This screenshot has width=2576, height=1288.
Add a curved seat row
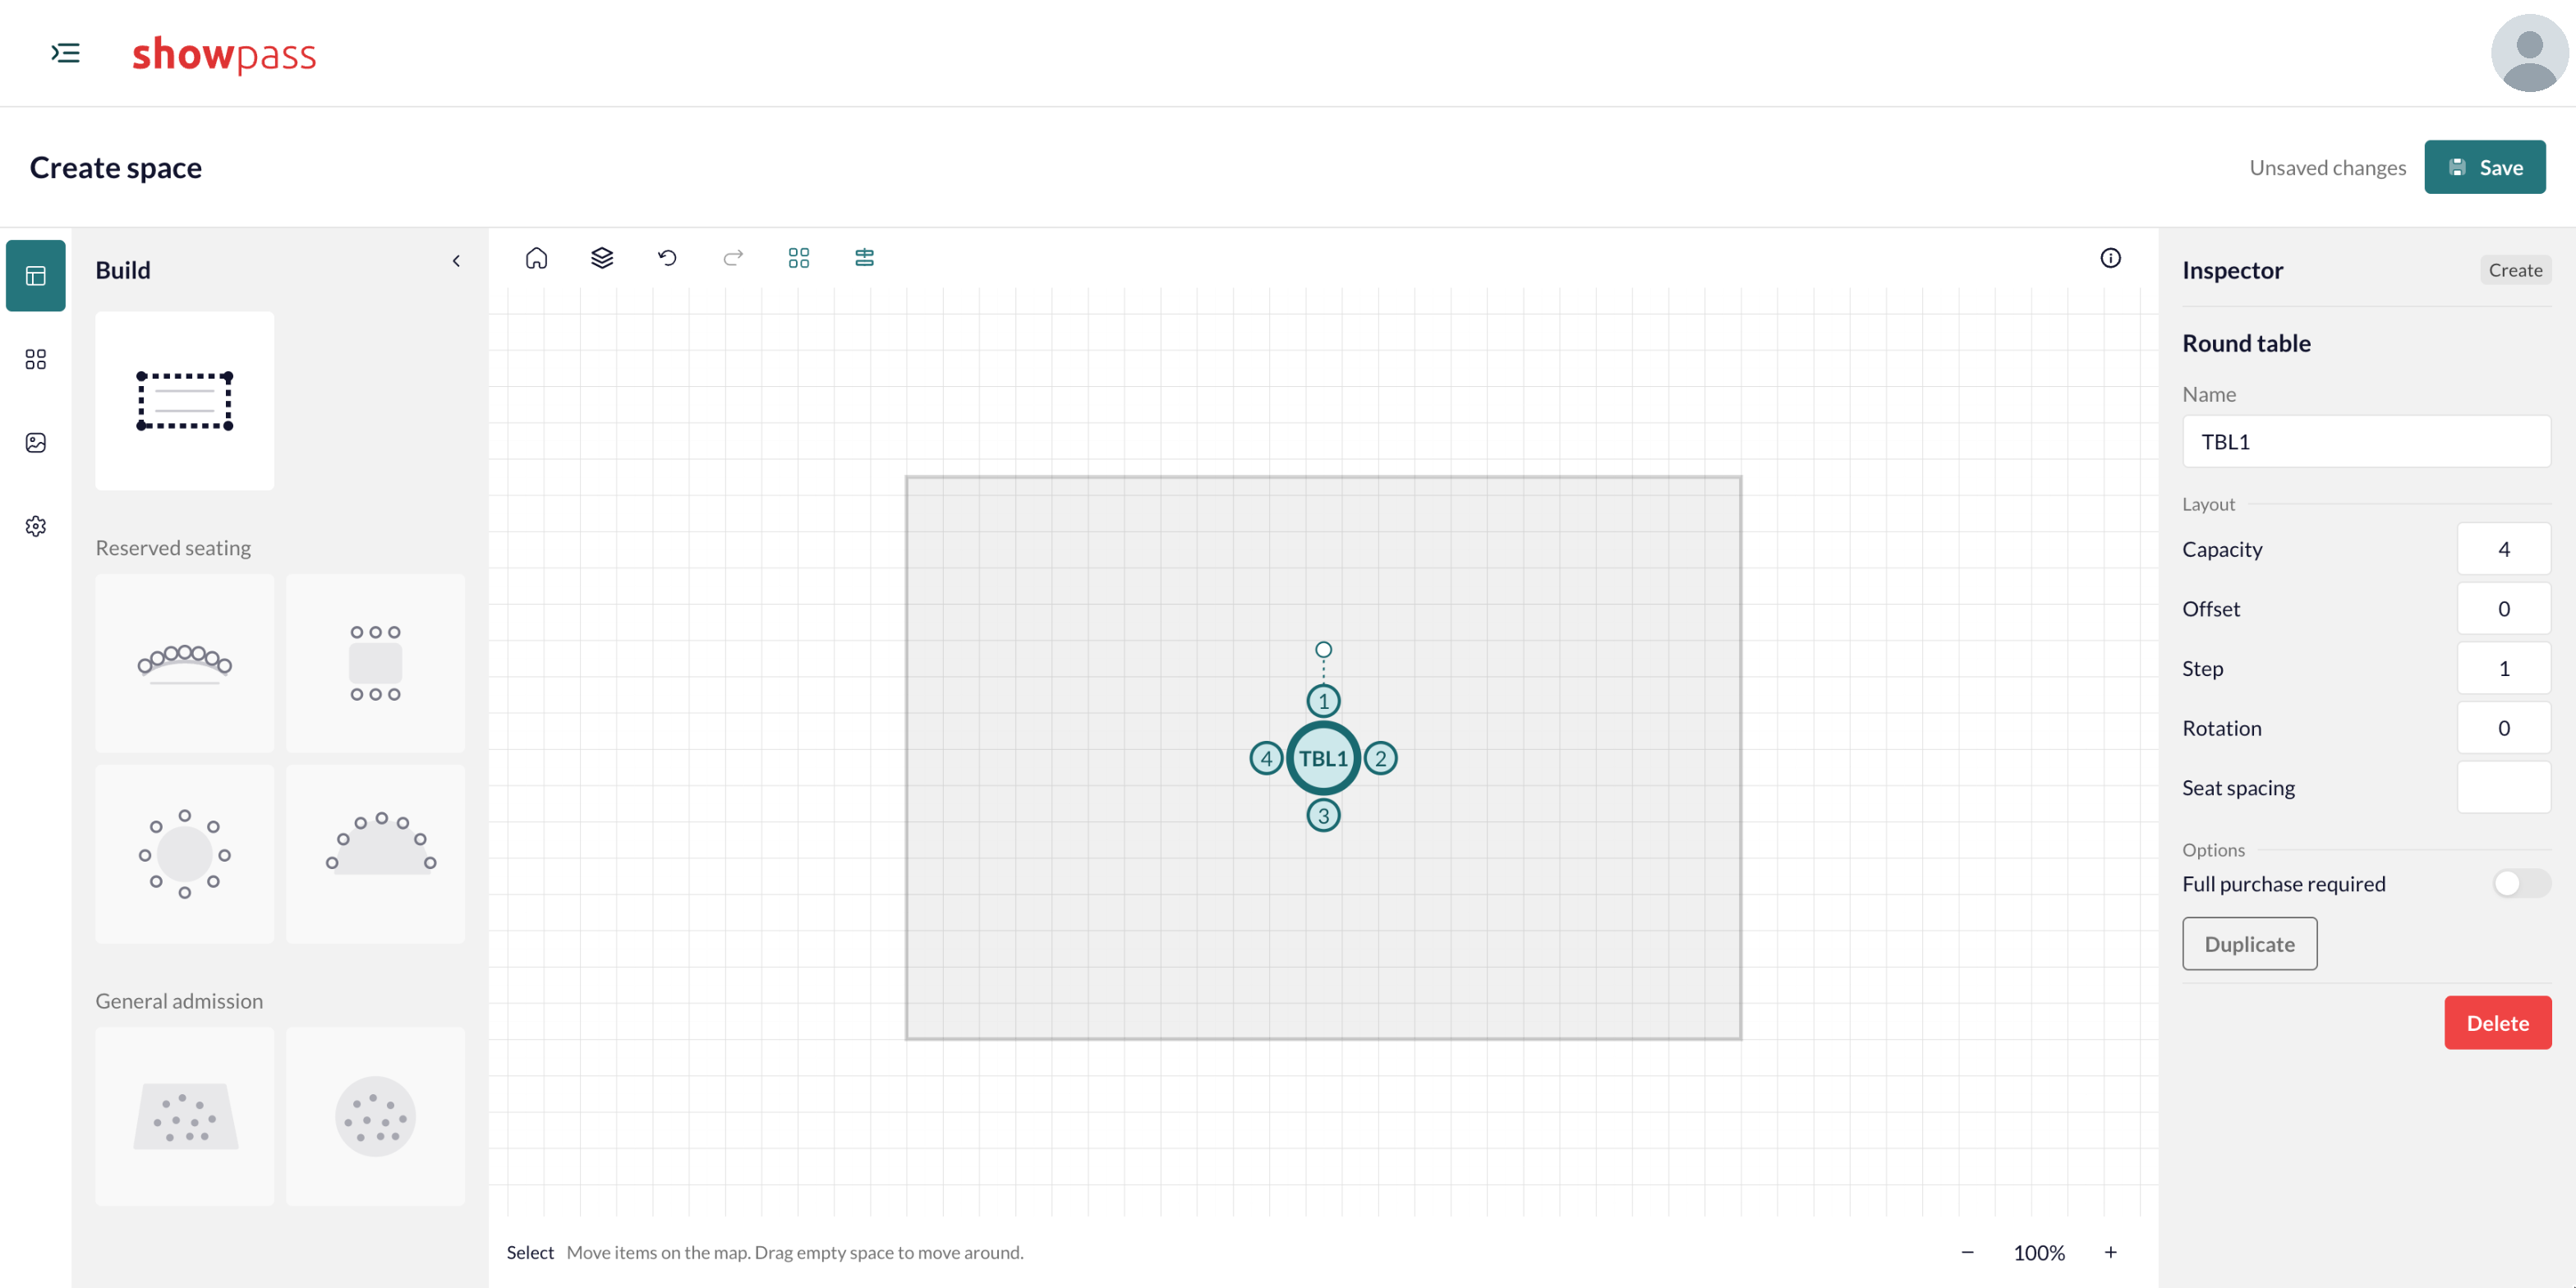tap(184, 663)
